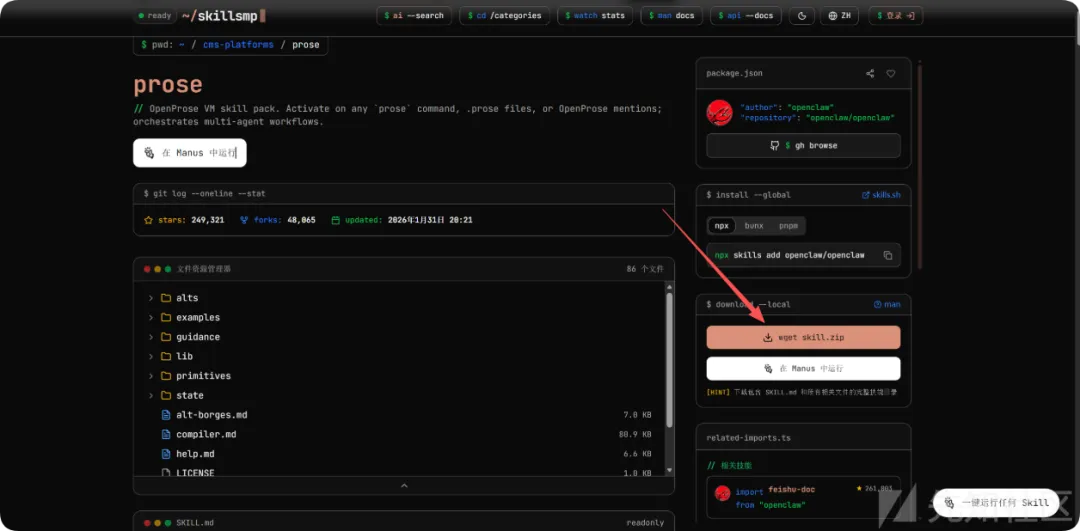Go to ~/skillsmp home logo

point(223,15)
